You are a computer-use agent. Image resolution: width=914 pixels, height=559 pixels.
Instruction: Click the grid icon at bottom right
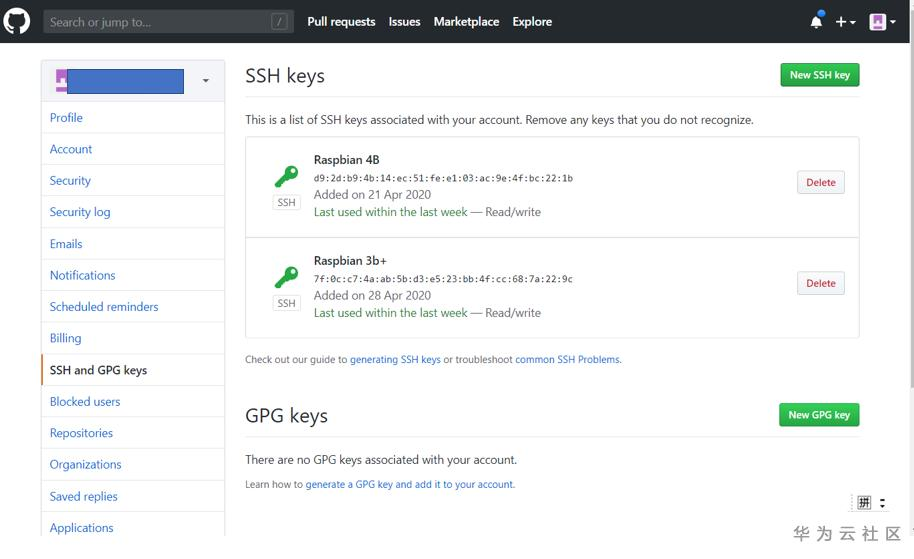(864, 502)
